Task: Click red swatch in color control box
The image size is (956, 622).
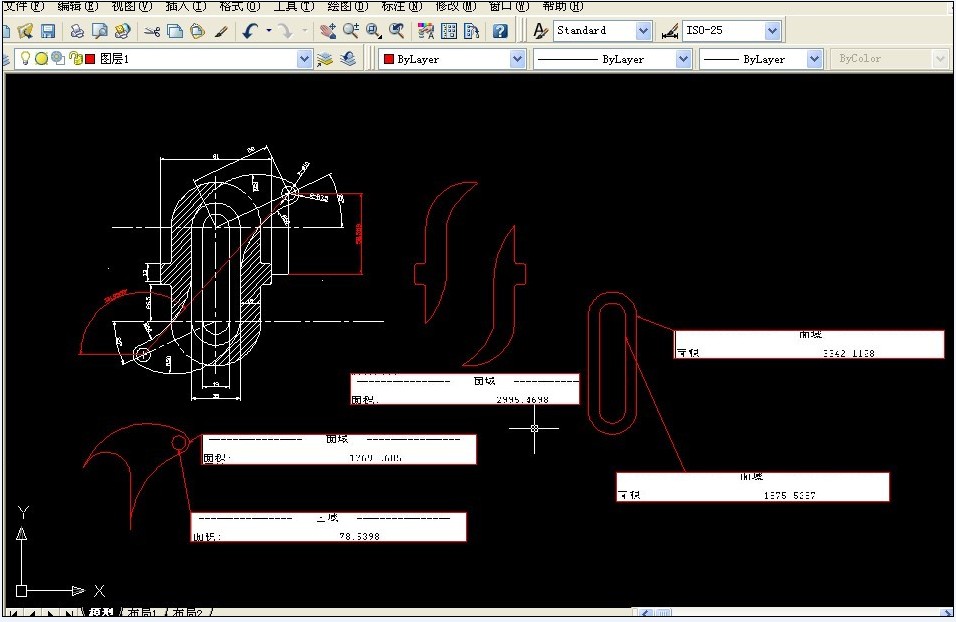Action: (389, 59)
